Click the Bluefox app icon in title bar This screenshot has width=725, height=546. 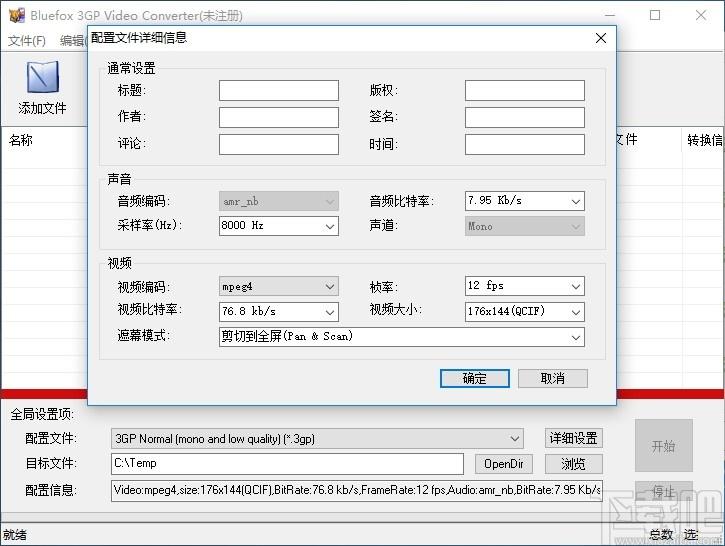pos(16,15)
